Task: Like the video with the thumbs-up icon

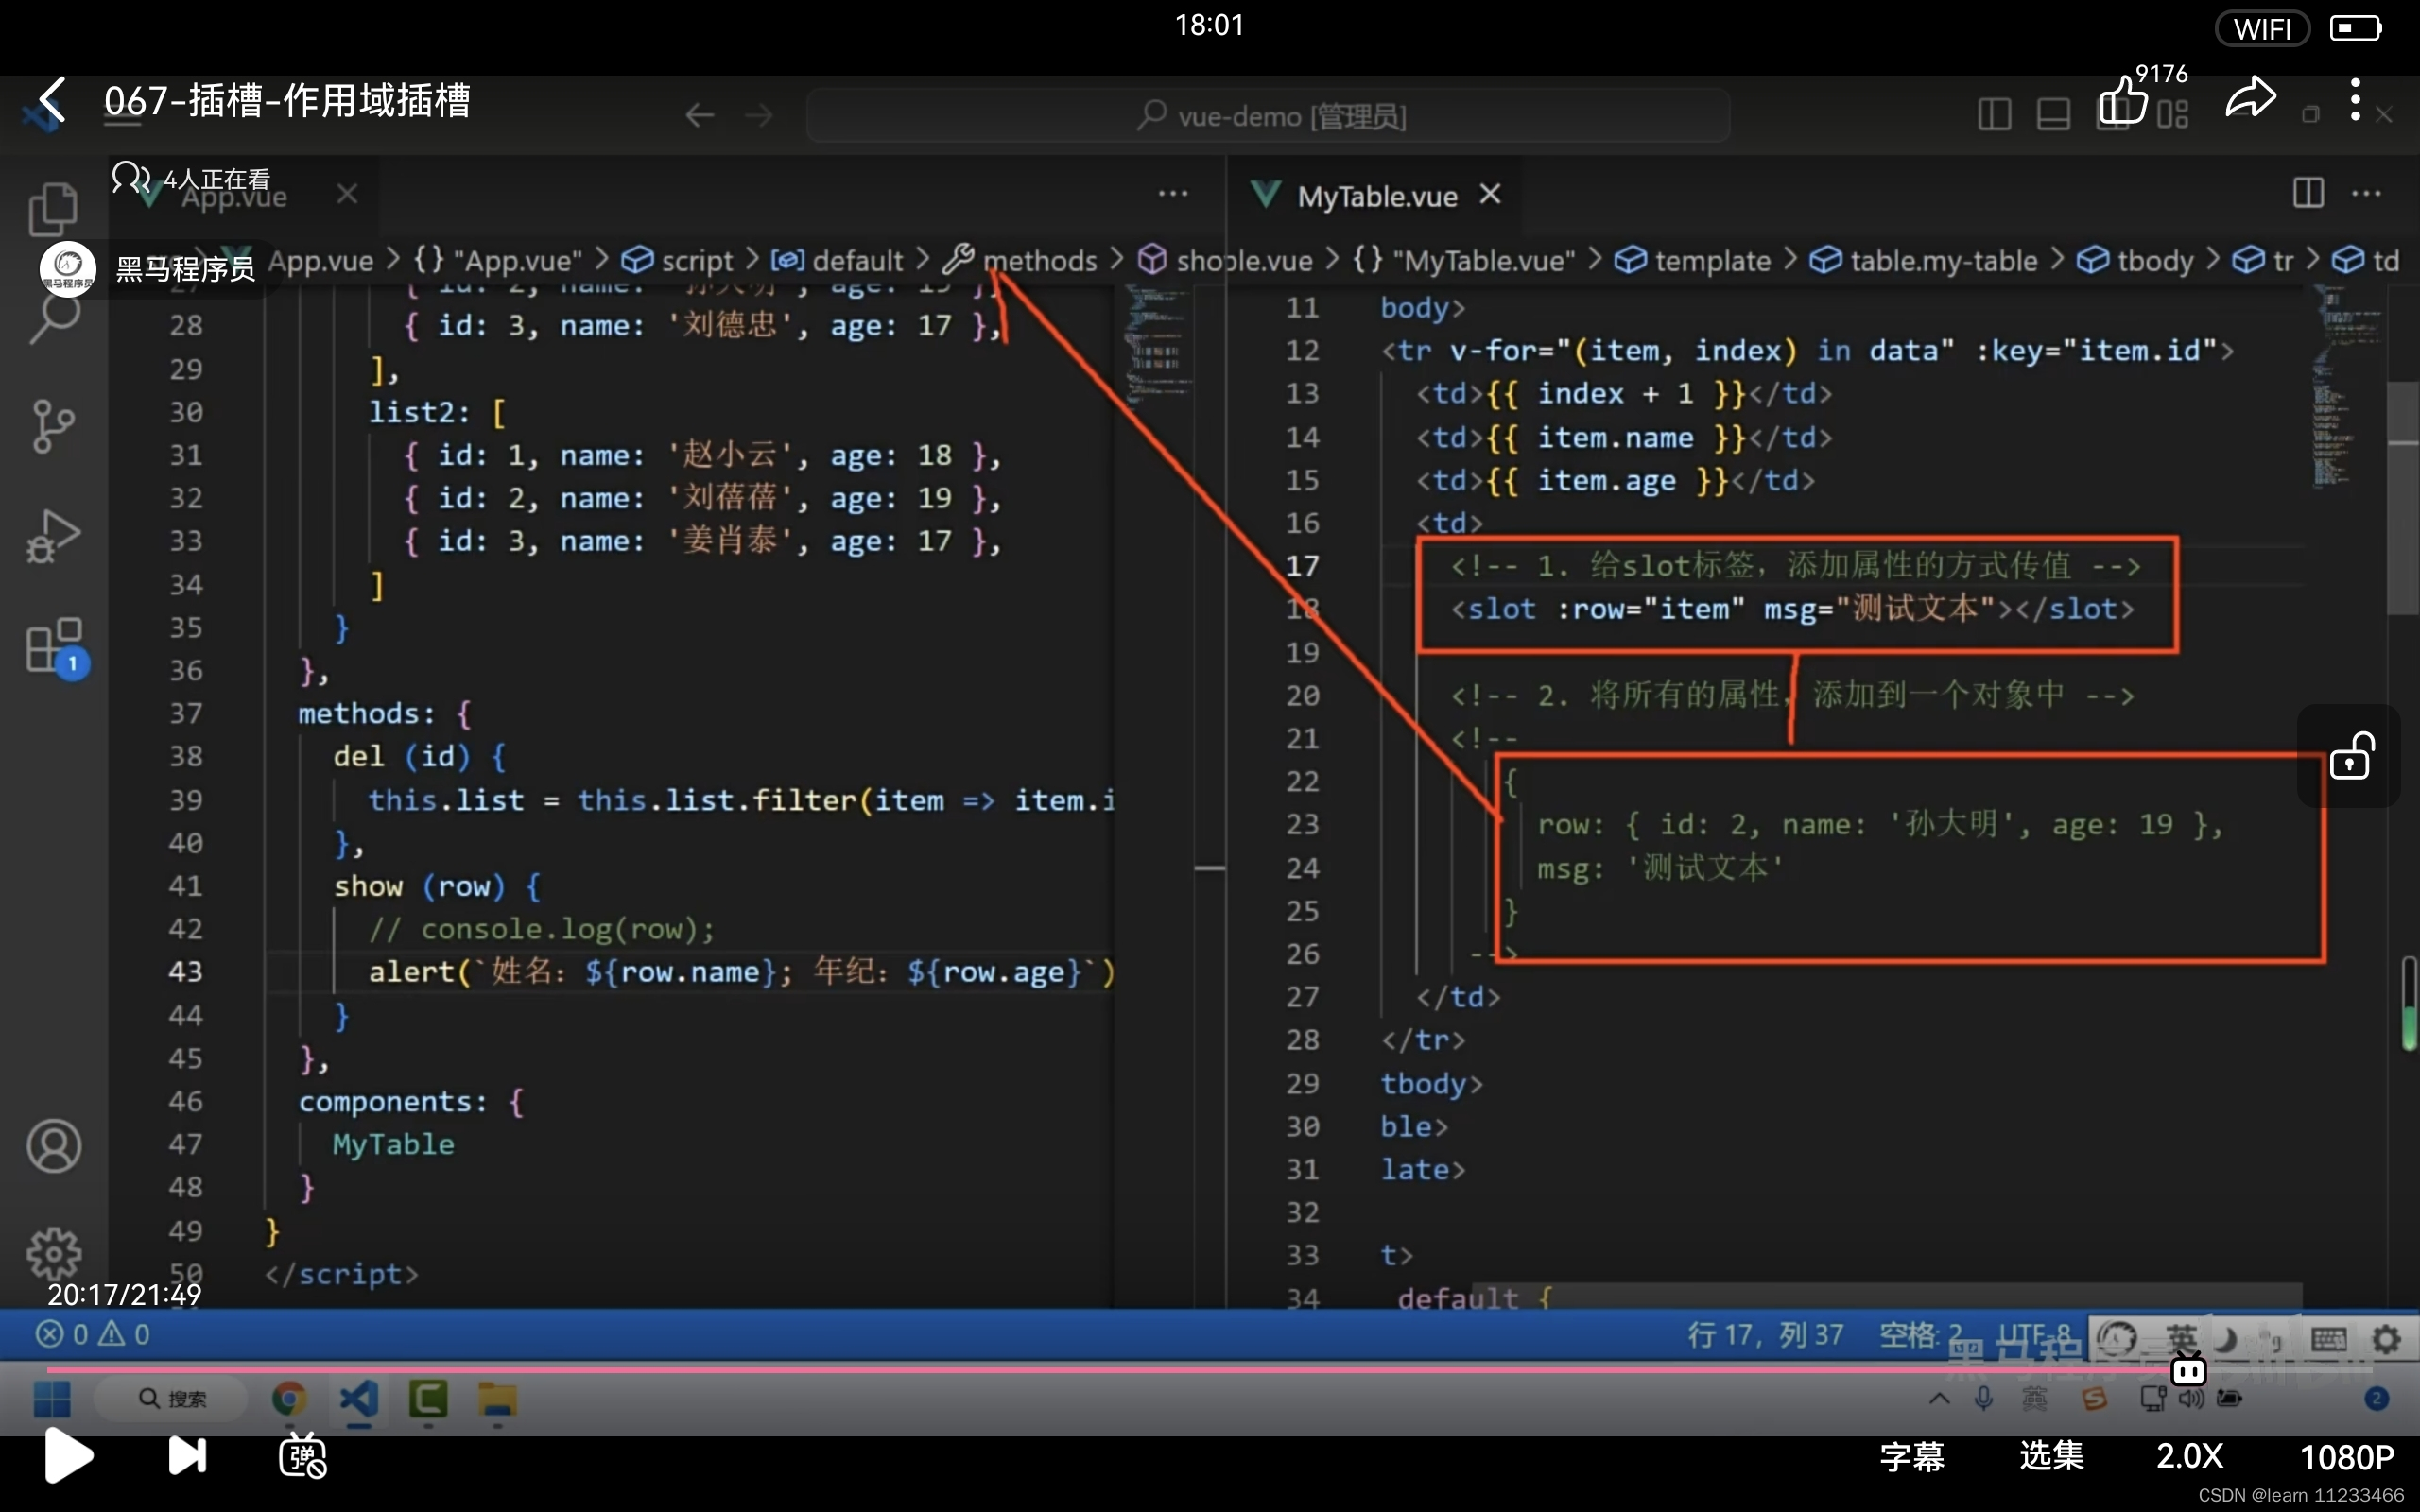Action: coord(2122,101)
